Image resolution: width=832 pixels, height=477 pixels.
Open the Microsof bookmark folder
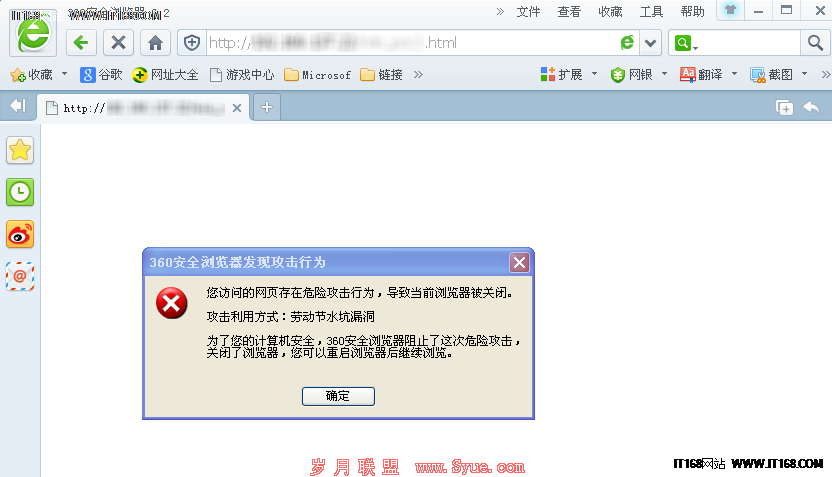pos(317,75)
